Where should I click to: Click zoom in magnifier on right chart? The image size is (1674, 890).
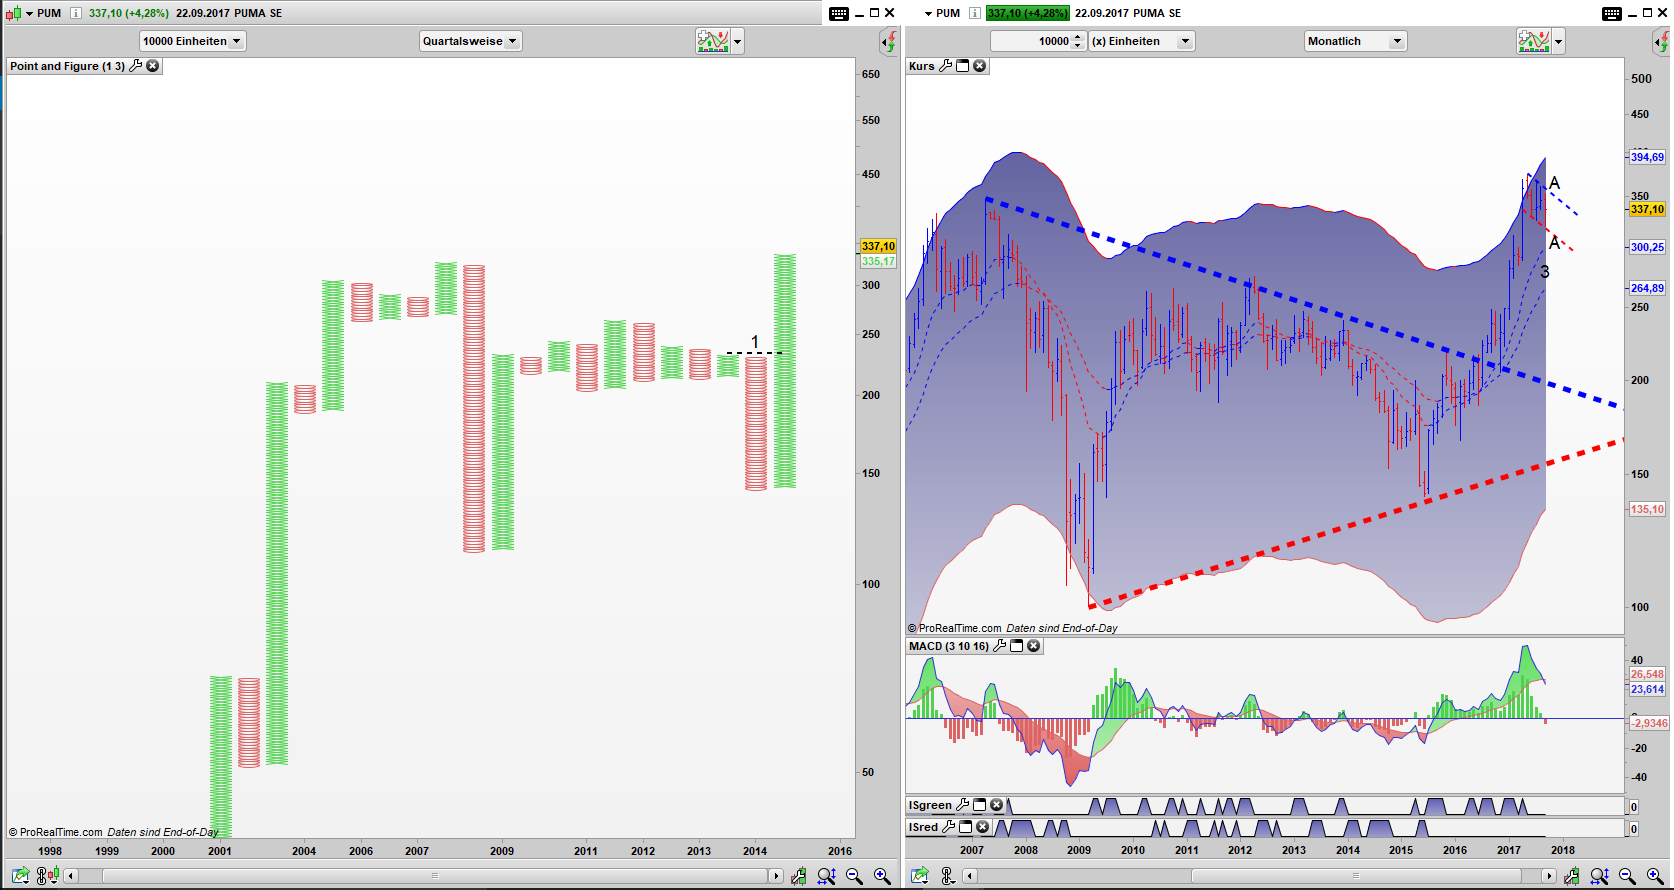click(1655, 876)
